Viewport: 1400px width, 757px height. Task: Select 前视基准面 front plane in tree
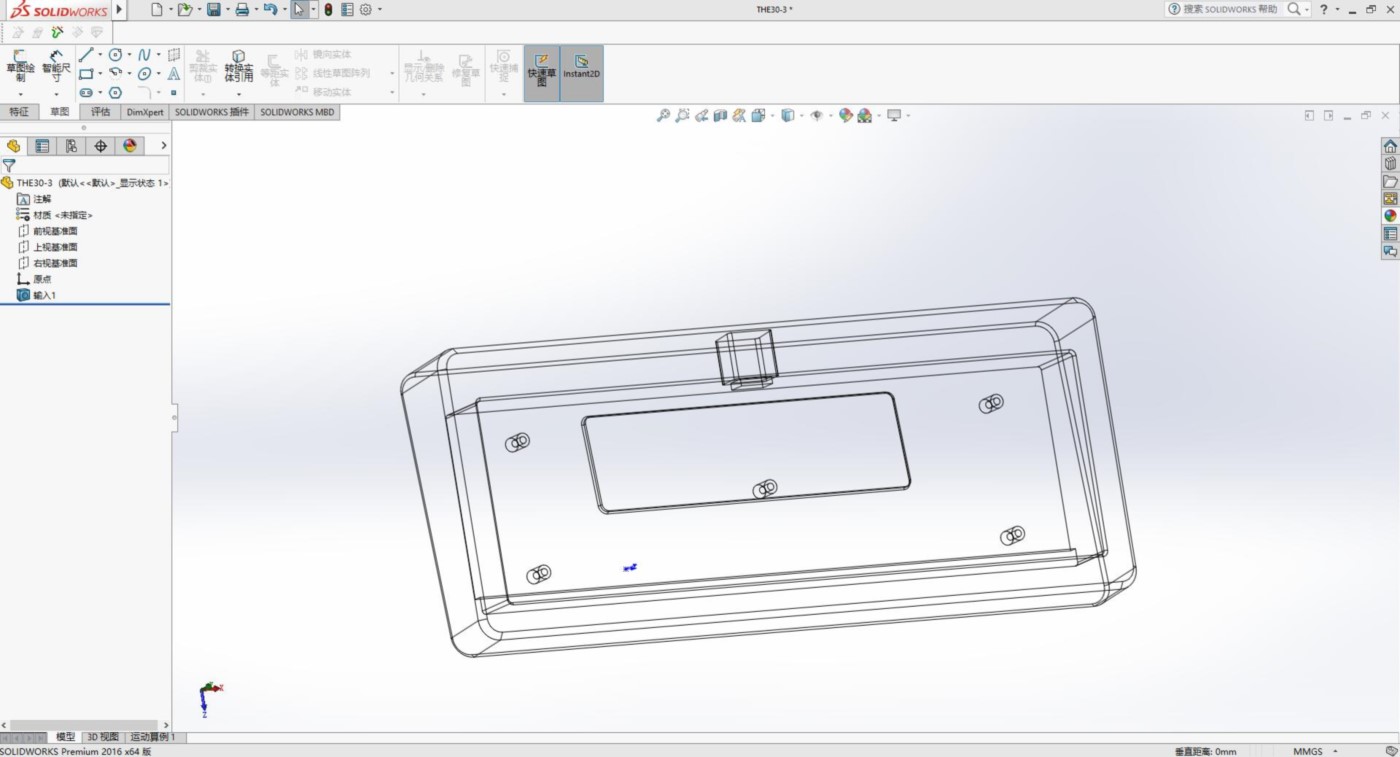[x=47, y=231]
